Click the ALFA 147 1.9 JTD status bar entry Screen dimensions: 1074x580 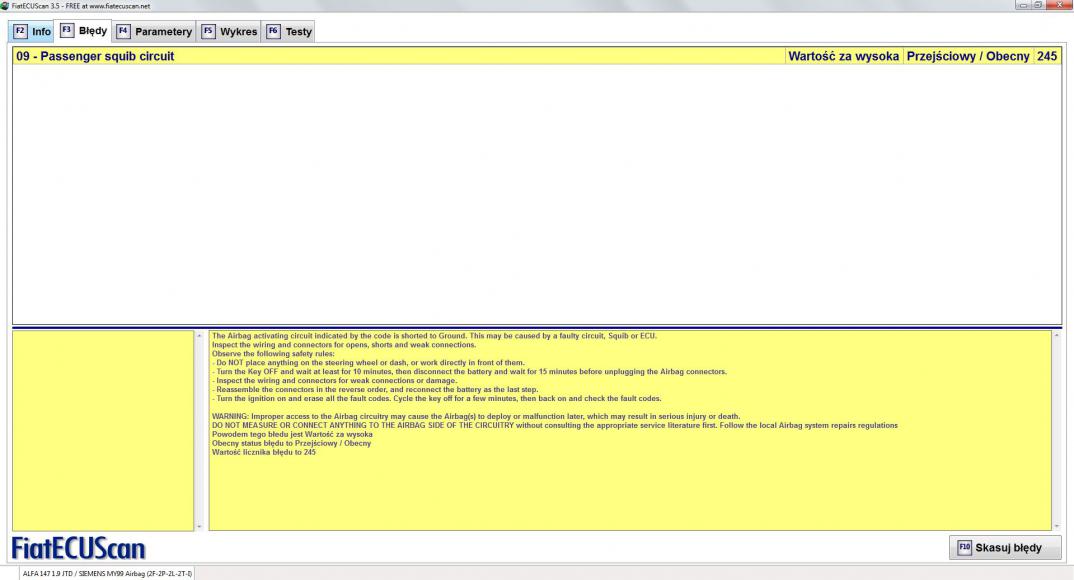(108, 573)
